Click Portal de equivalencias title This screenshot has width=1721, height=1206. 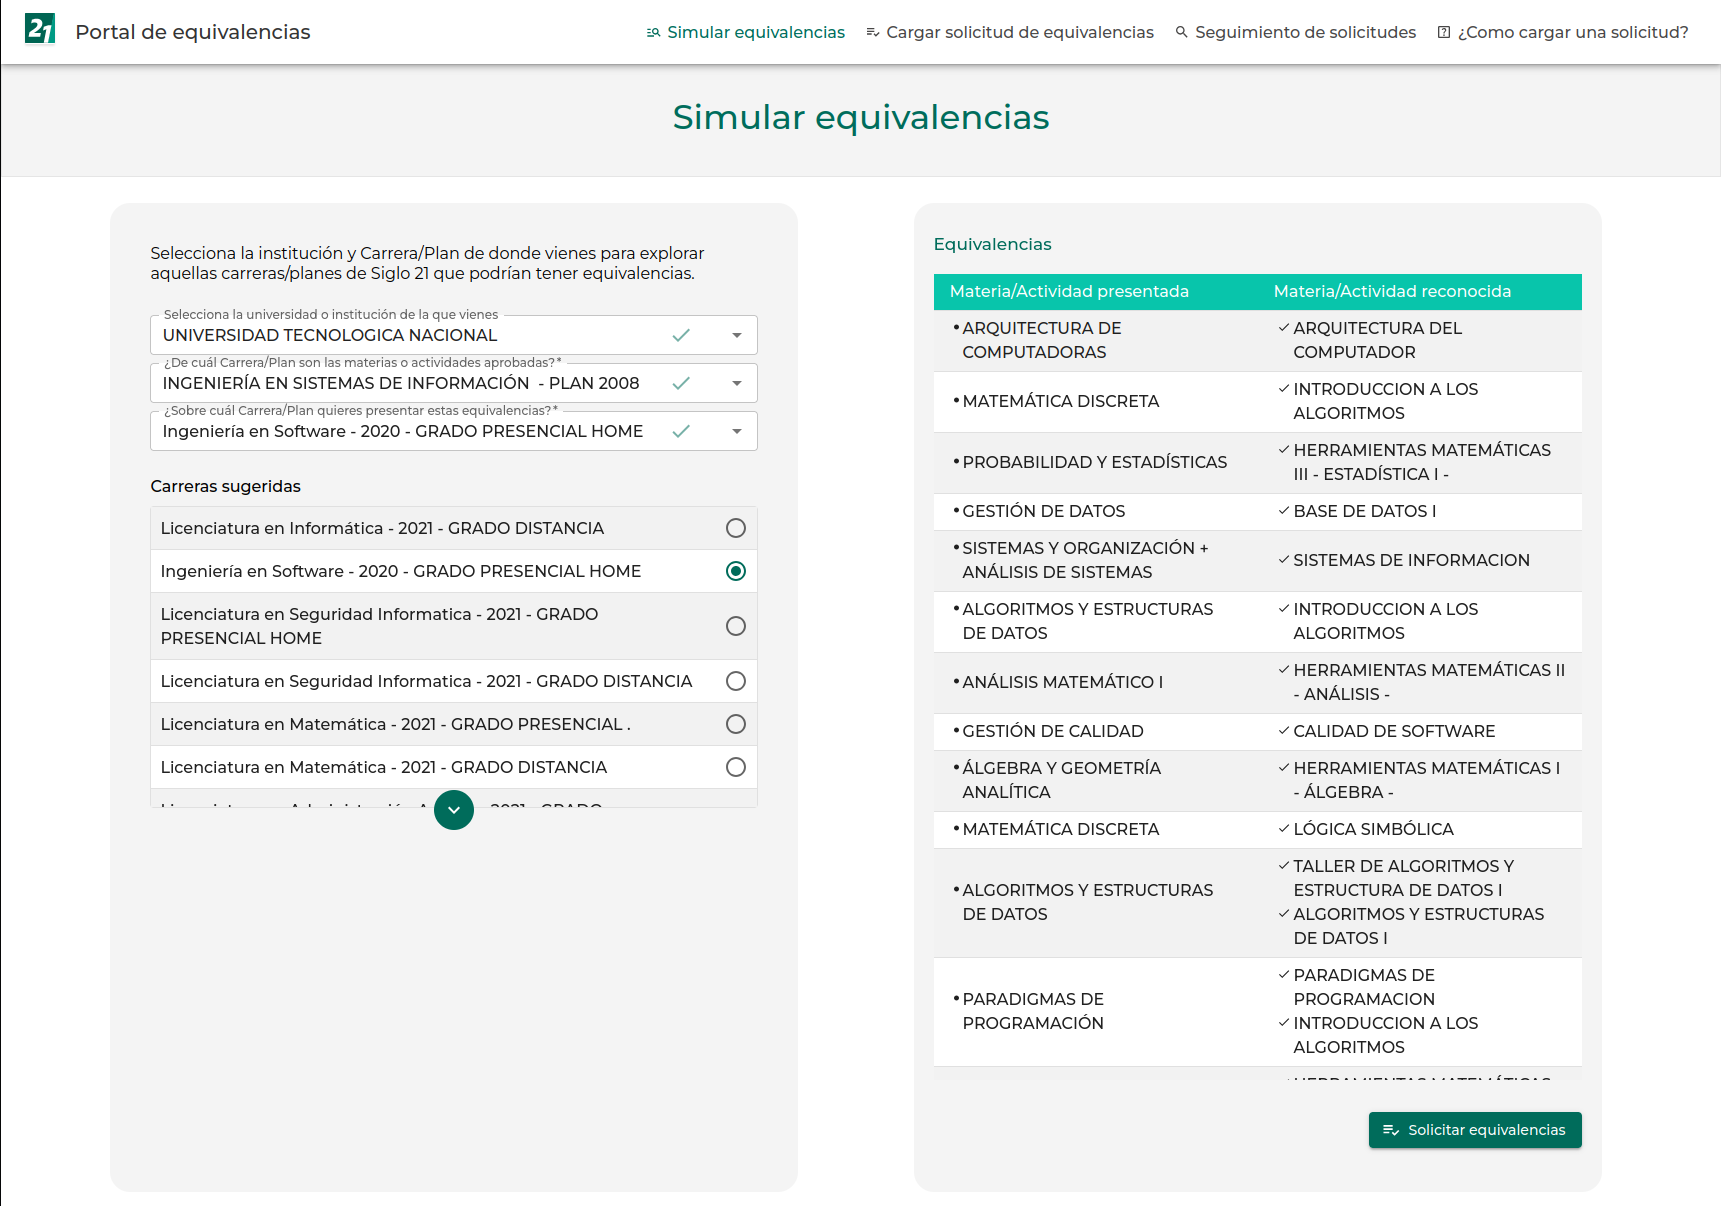tap(193, 32)
